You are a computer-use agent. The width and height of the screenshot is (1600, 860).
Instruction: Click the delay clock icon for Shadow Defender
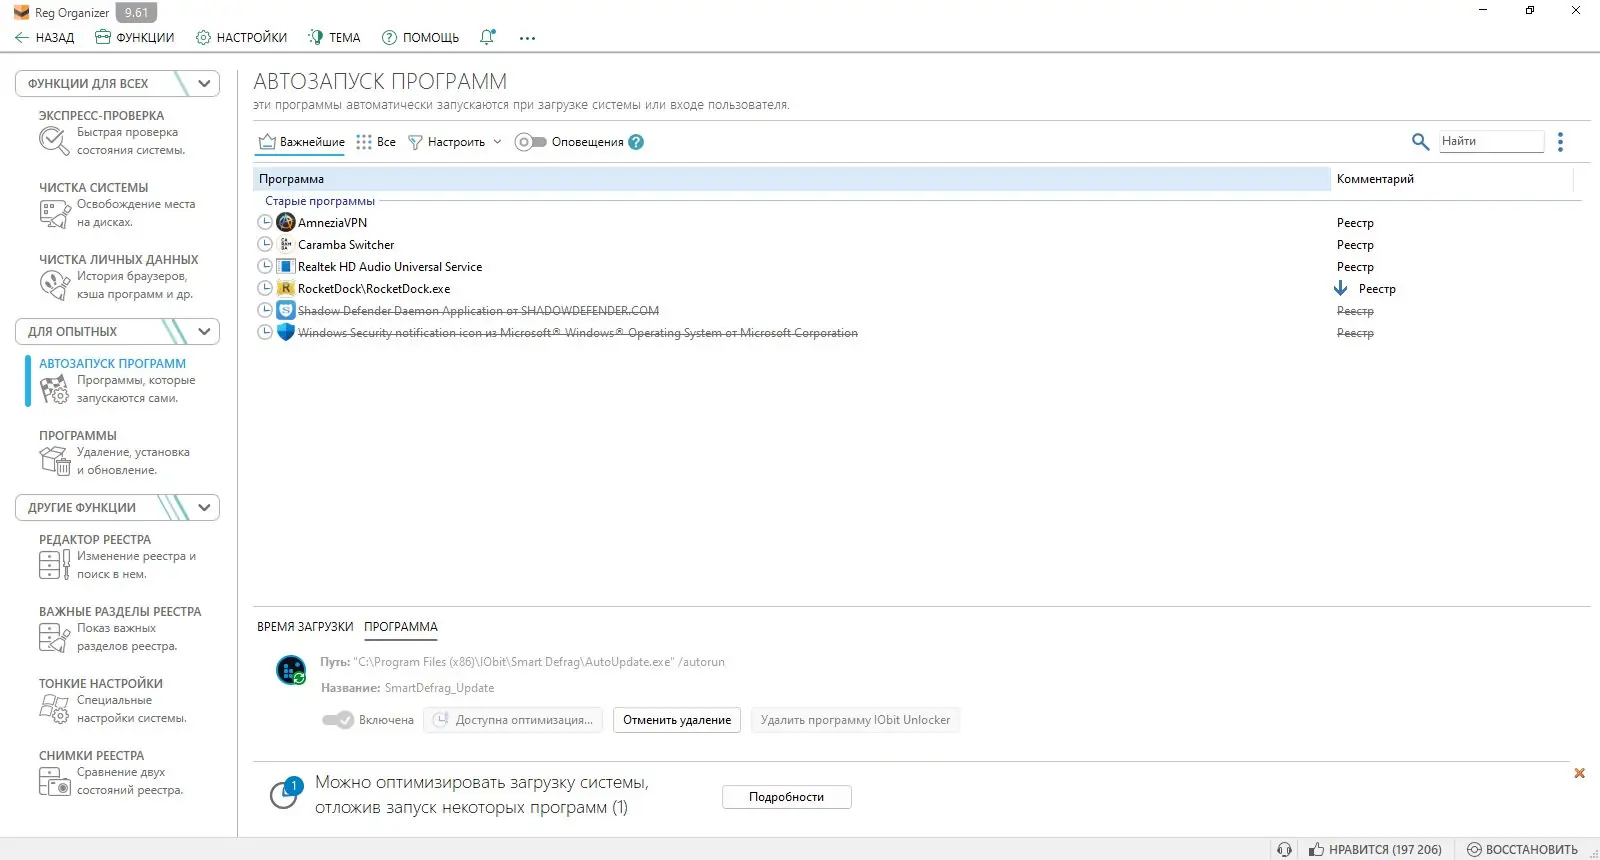coord(265,310)
